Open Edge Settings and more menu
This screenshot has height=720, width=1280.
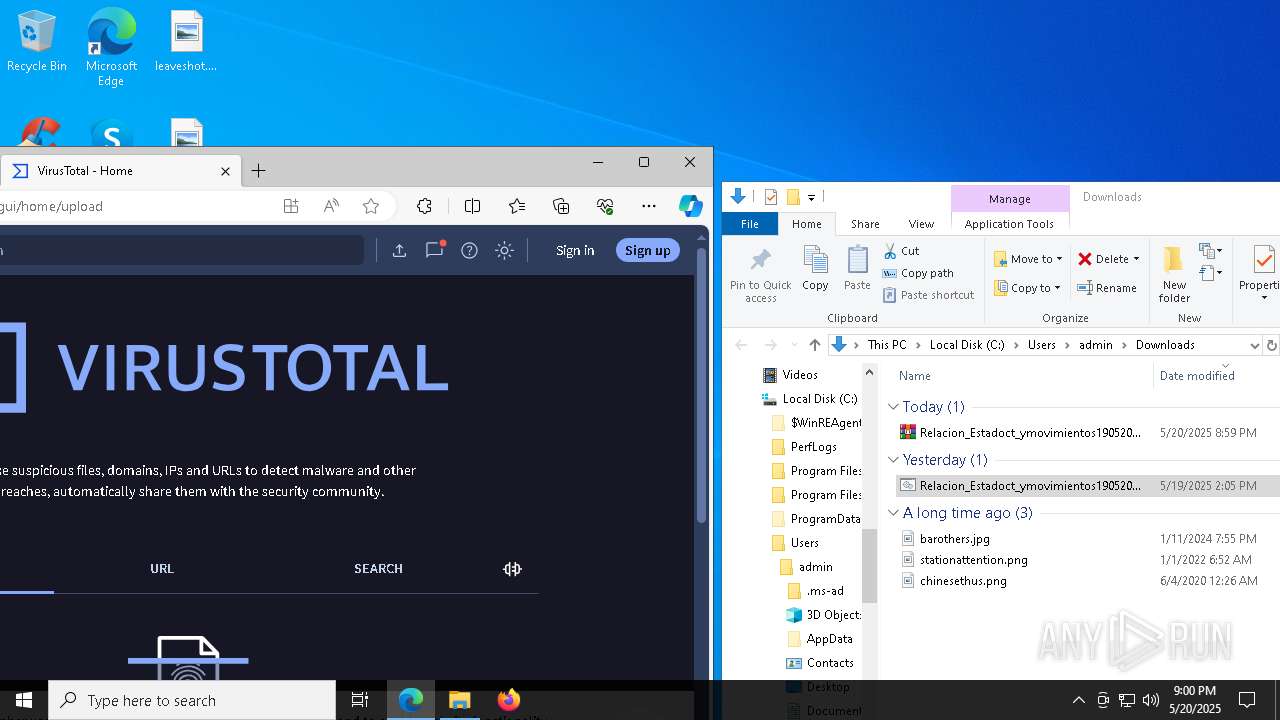click(x=649, y=206)
